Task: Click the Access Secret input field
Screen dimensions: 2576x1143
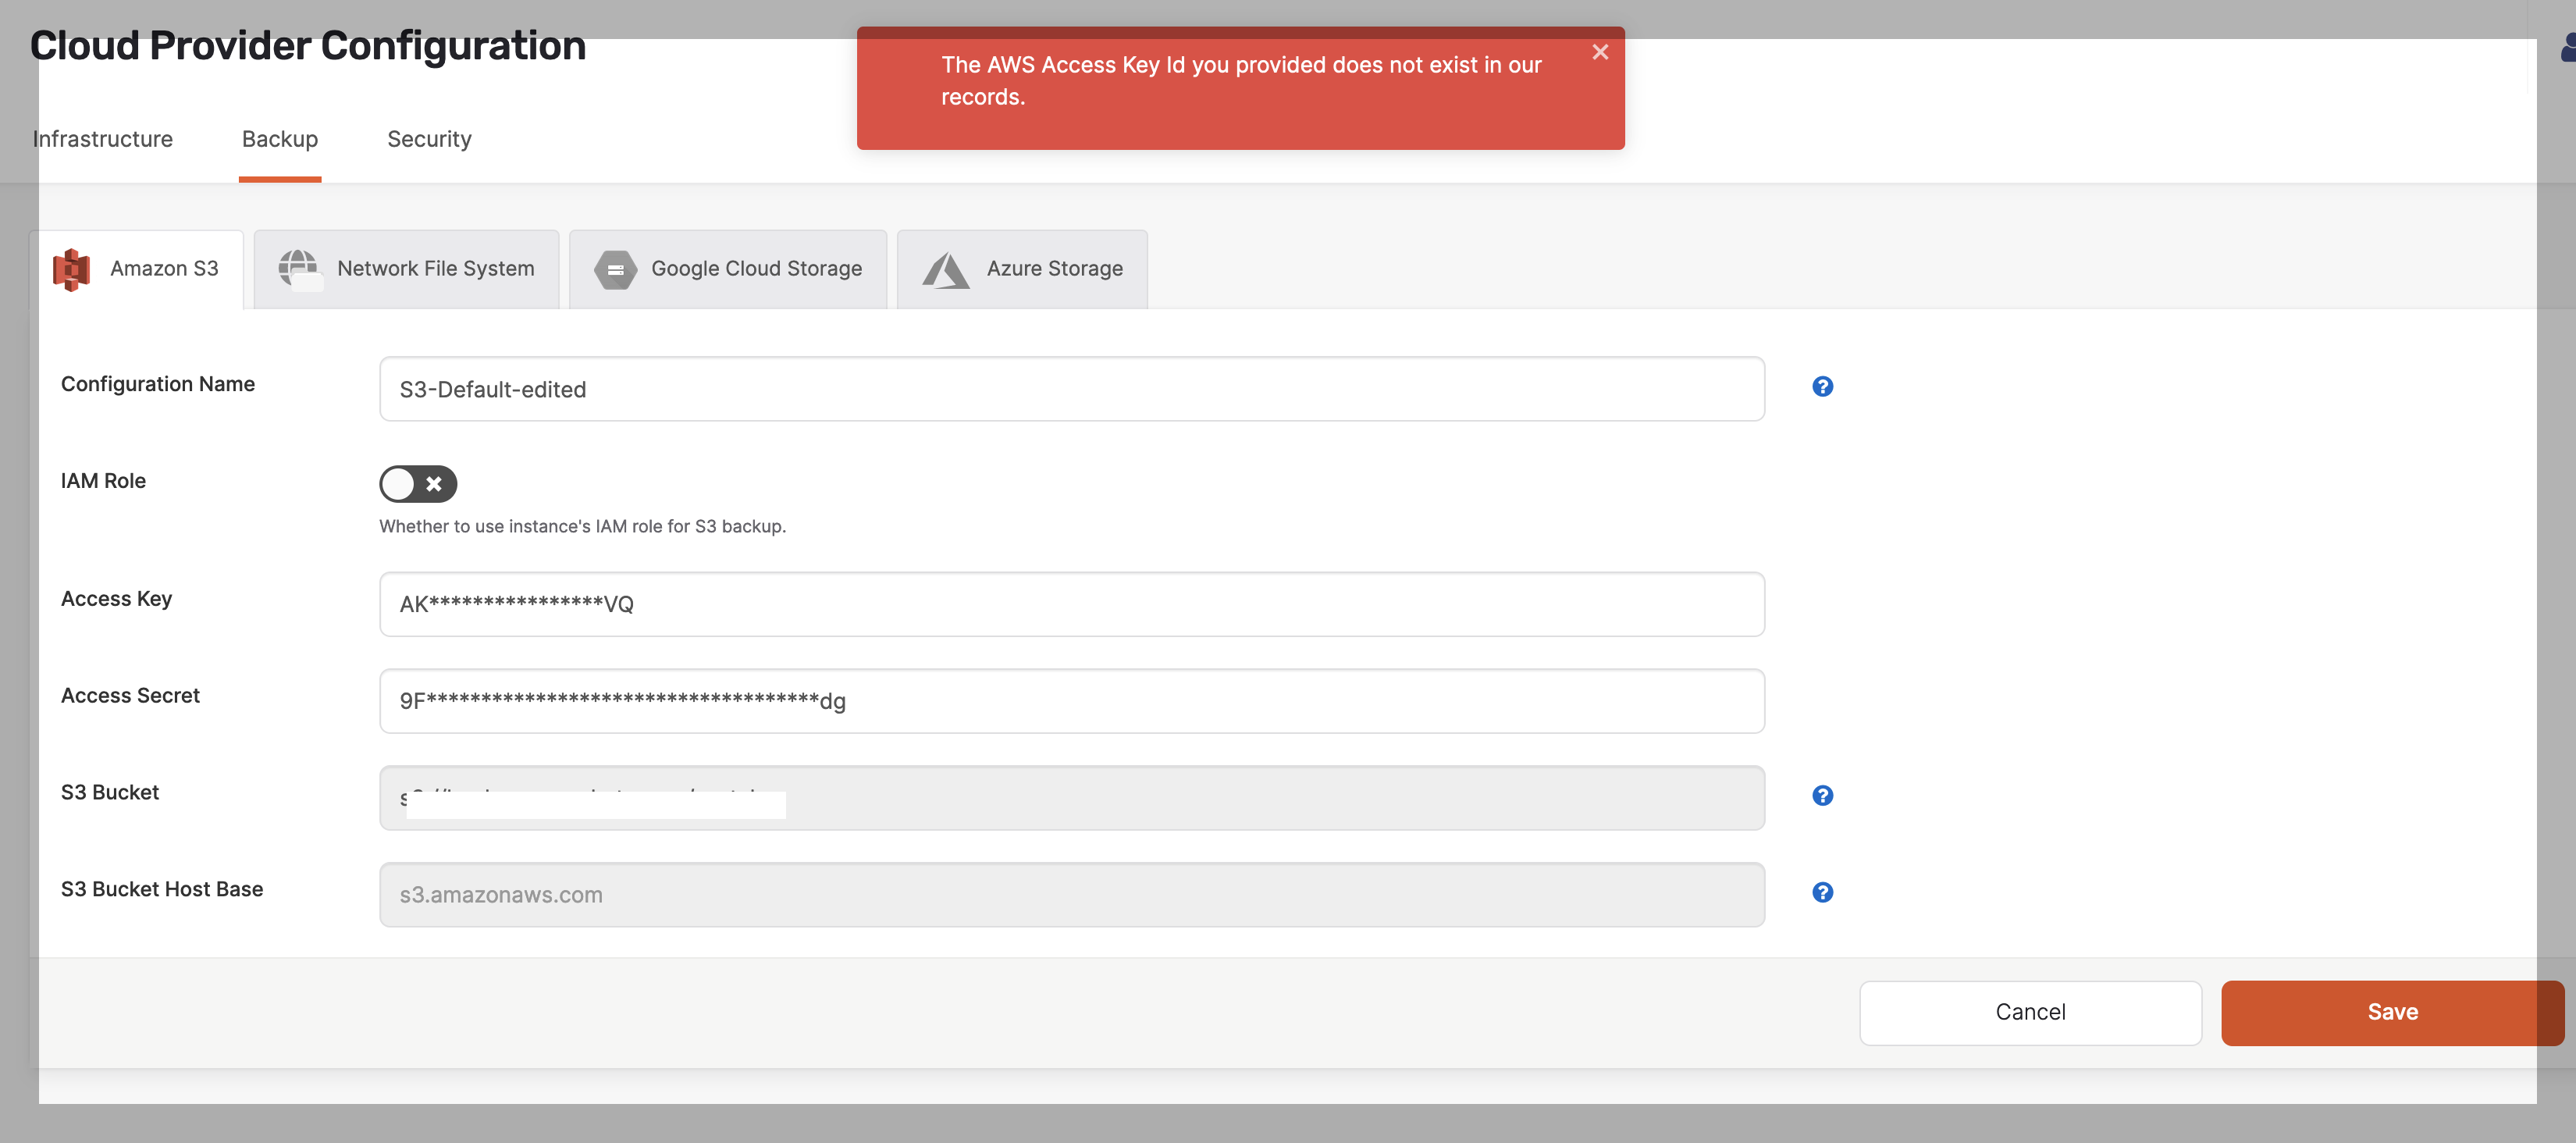Action: (1070, 700)
